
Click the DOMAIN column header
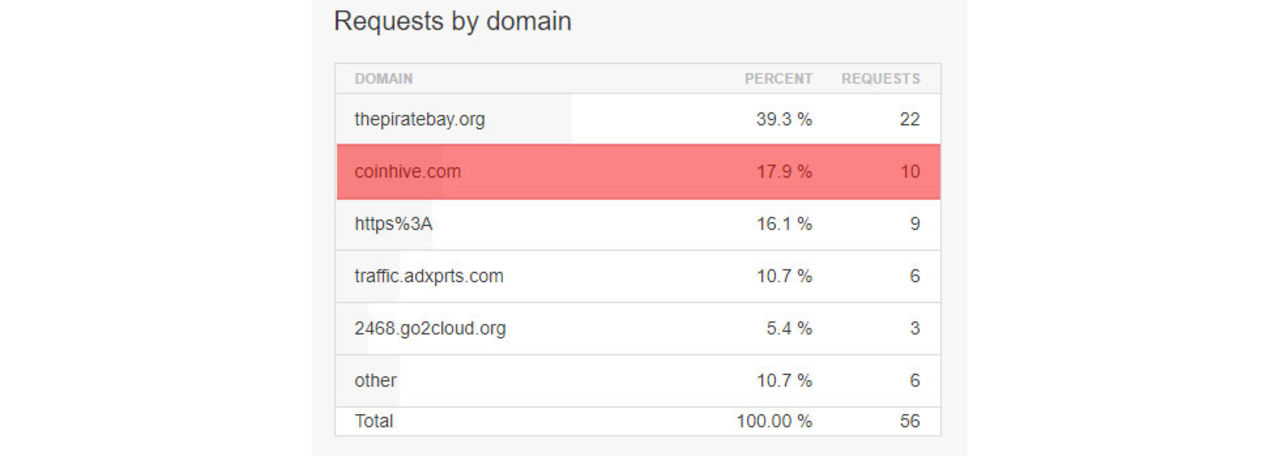(383, 78)
